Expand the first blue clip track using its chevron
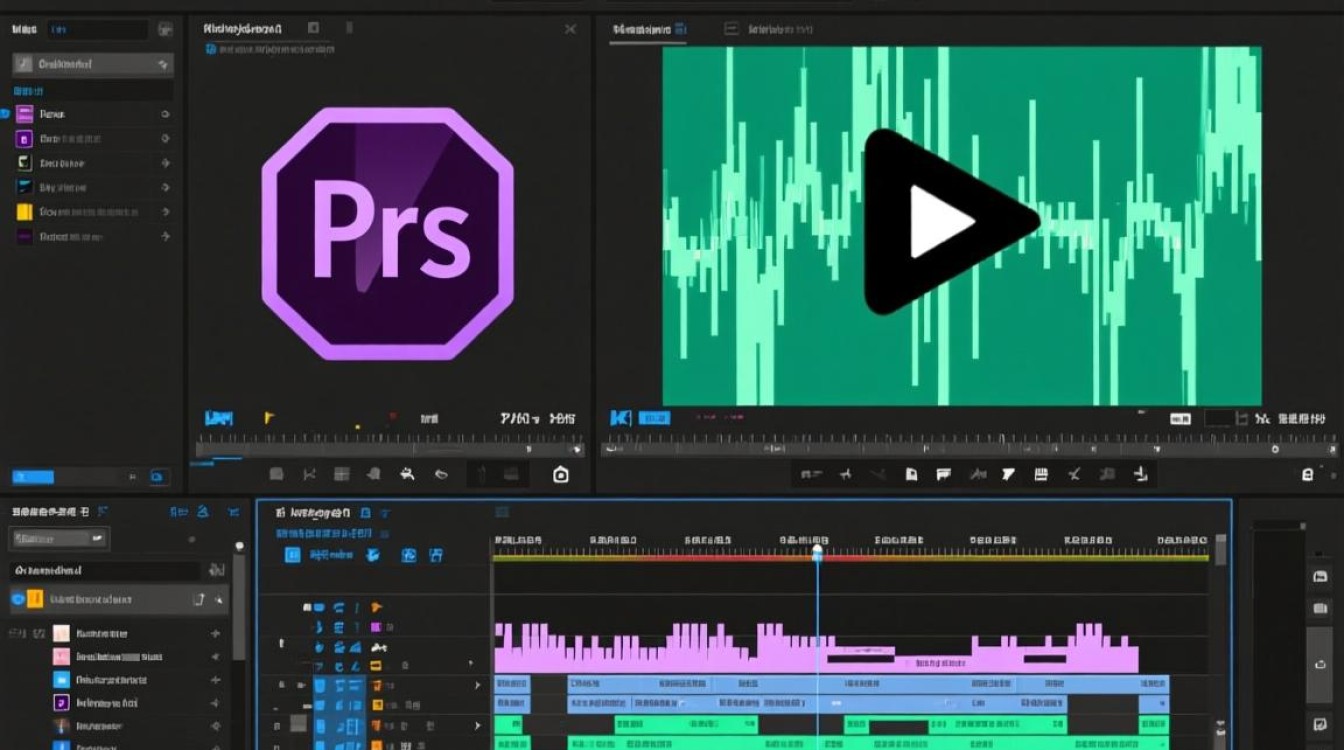This screenshot has height=750, width=1344. pyautogui.click(x=477, y=686)
